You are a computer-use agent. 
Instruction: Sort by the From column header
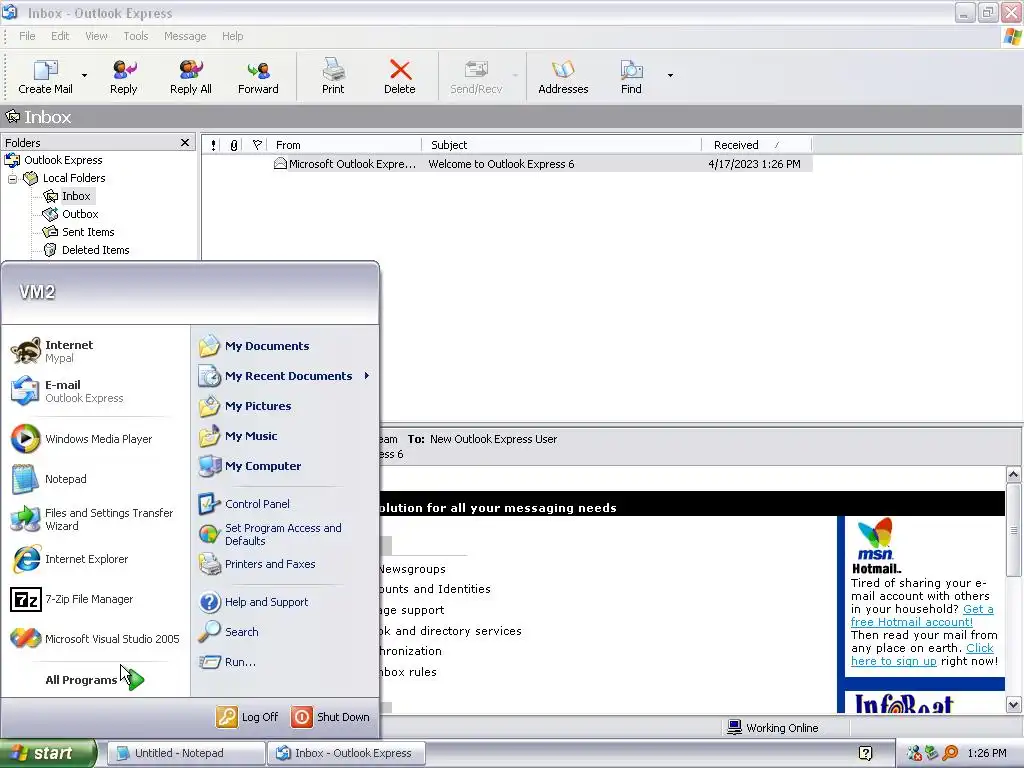point(344,145)
